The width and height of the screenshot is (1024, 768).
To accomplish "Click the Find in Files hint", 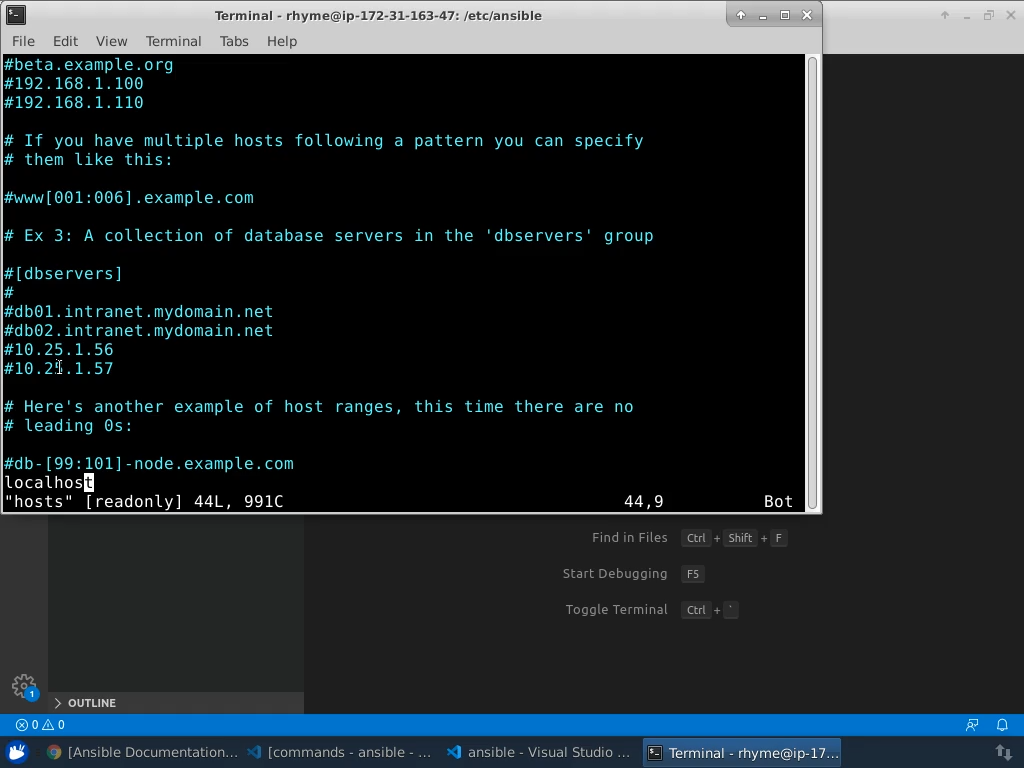I will (x=630, y=537).
